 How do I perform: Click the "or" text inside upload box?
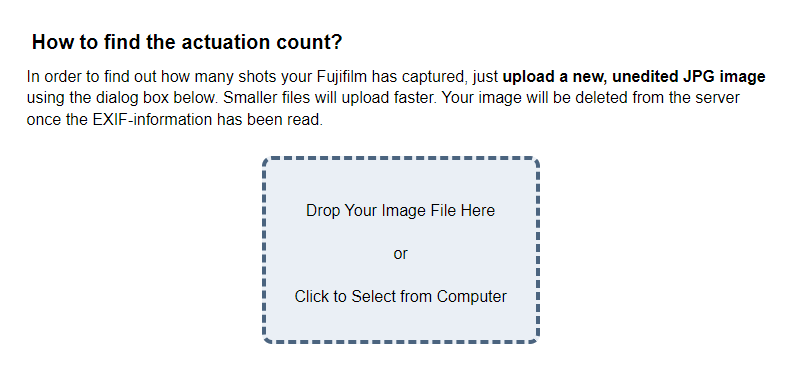tap(401, 254)
